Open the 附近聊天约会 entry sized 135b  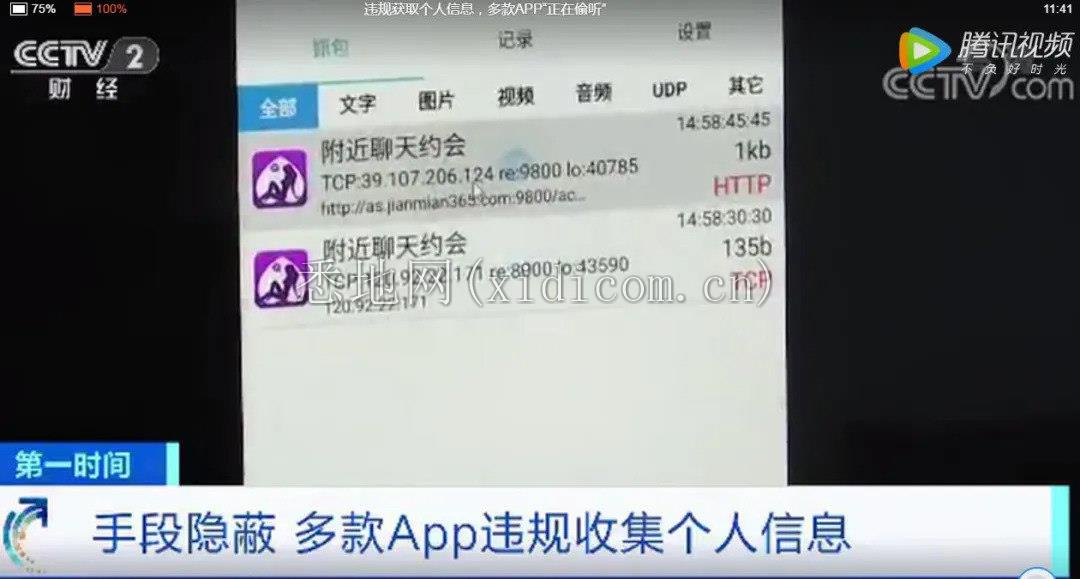[x=513, y=269]
